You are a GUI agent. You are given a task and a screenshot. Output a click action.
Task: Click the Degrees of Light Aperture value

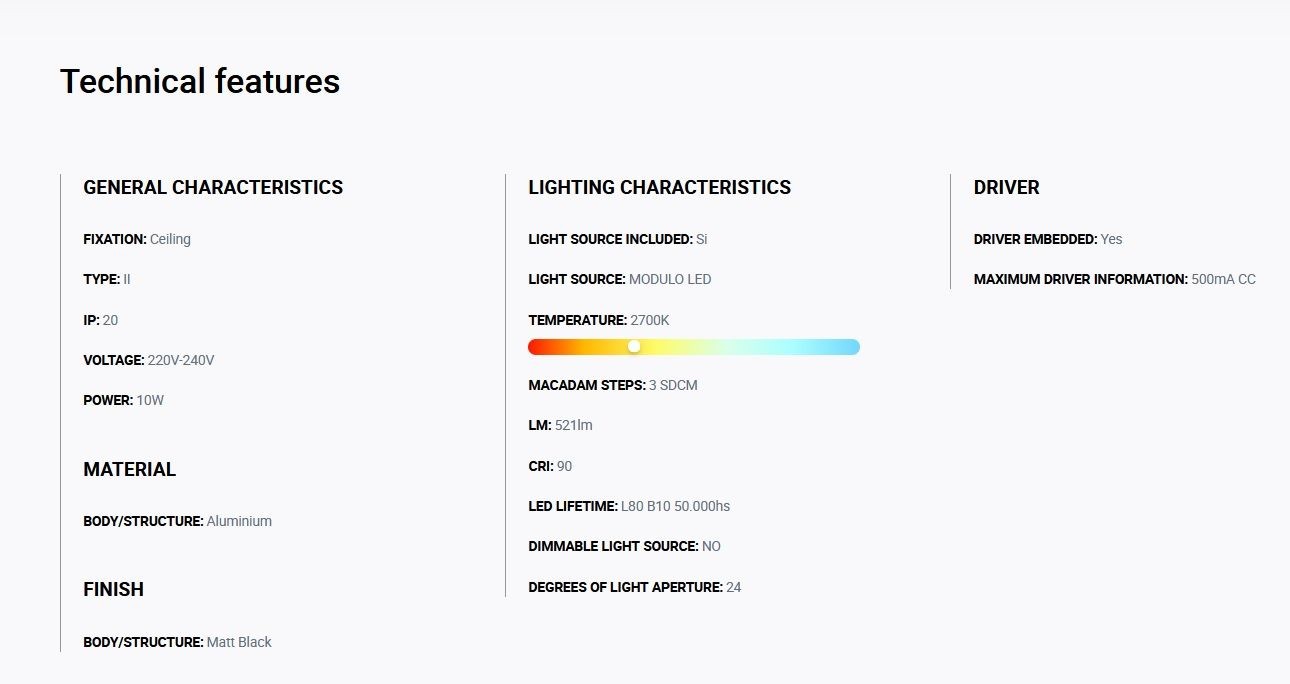[x=734, y=587]
